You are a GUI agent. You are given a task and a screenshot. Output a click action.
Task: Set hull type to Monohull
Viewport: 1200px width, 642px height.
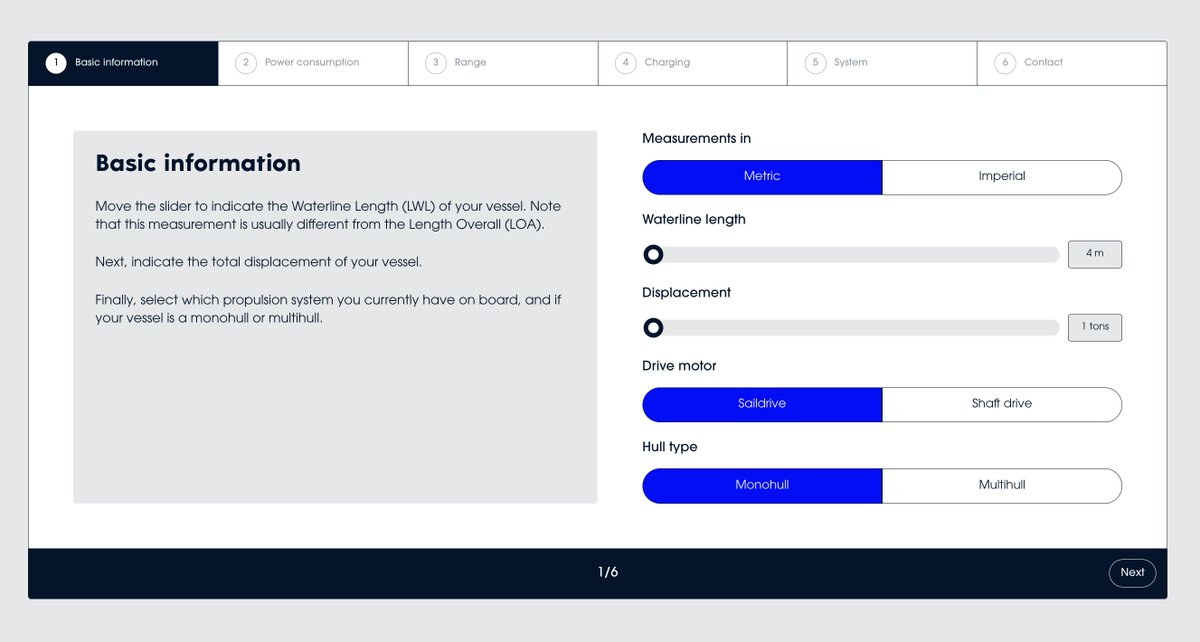pos(762,485)
